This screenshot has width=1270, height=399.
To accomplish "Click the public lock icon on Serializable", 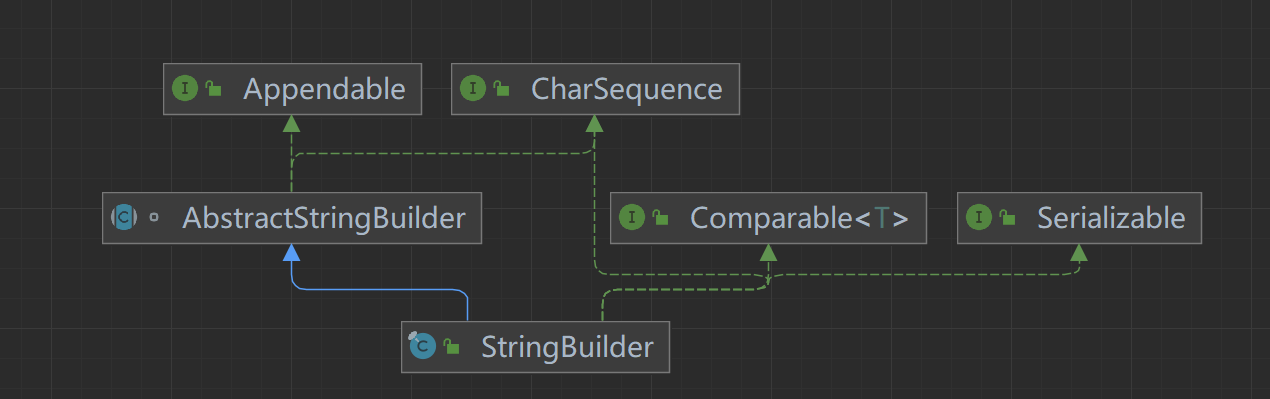I will 1008,217.
